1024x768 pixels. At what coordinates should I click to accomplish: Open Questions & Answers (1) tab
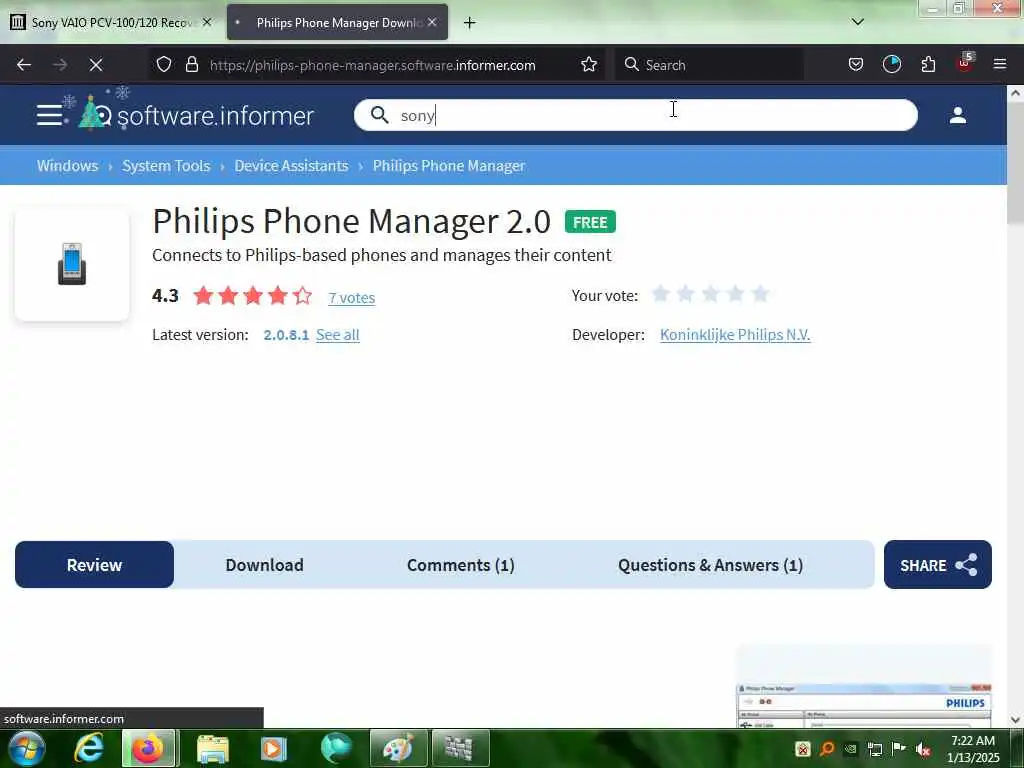711,565
